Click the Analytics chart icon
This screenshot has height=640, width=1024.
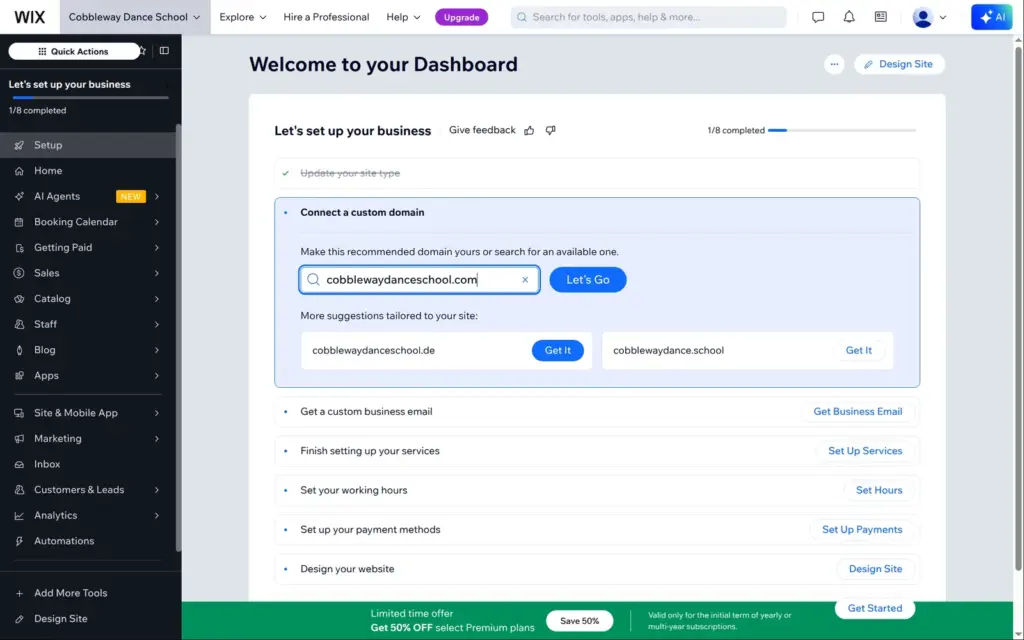click(19, 515)
